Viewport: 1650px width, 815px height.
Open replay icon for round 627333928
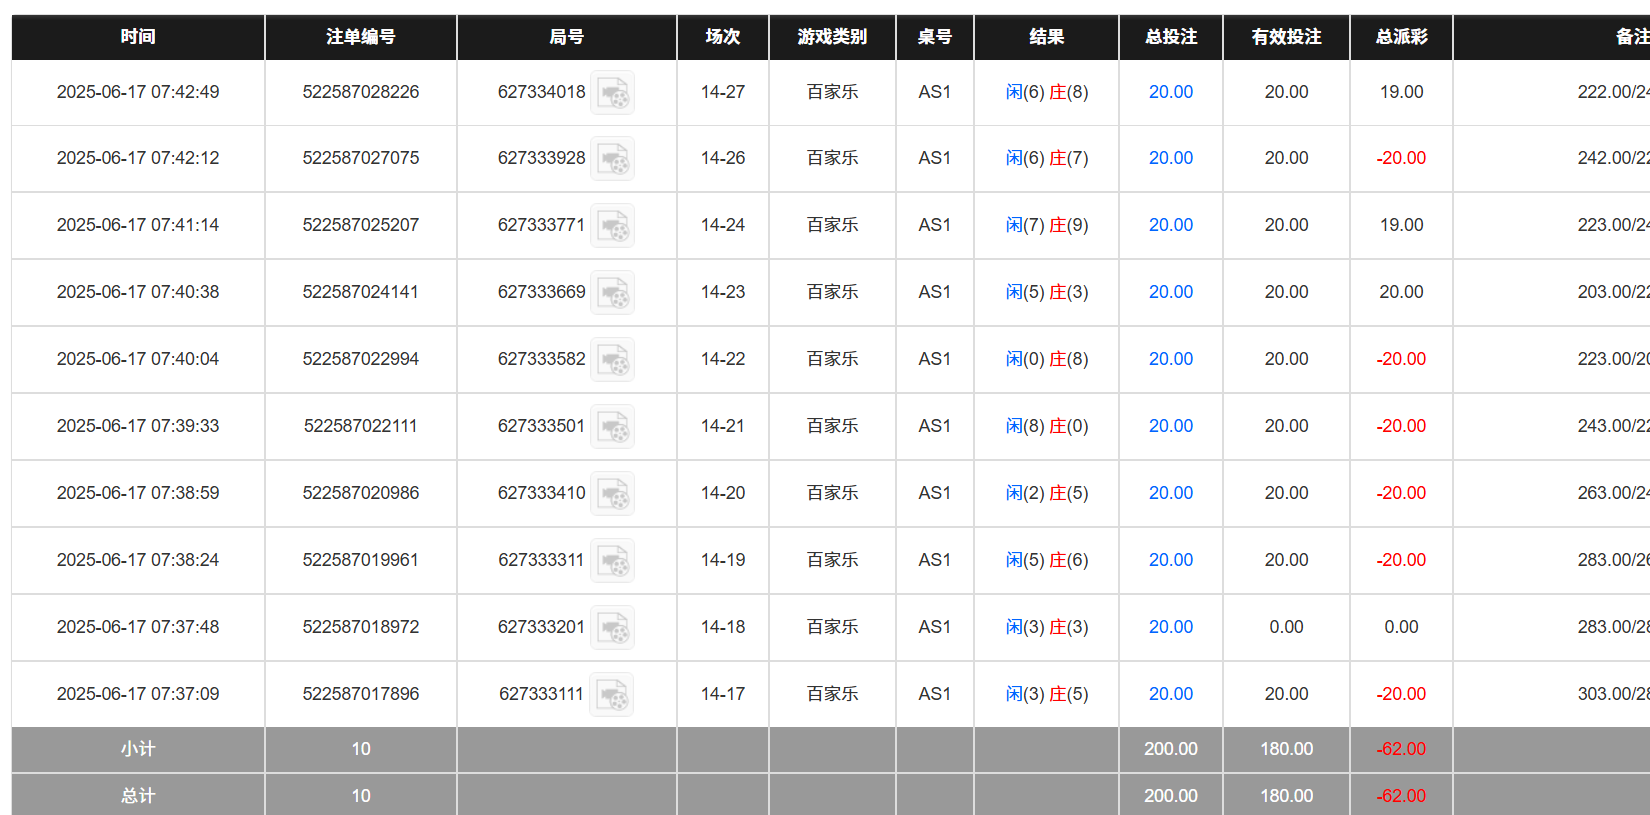coord(612,159)
